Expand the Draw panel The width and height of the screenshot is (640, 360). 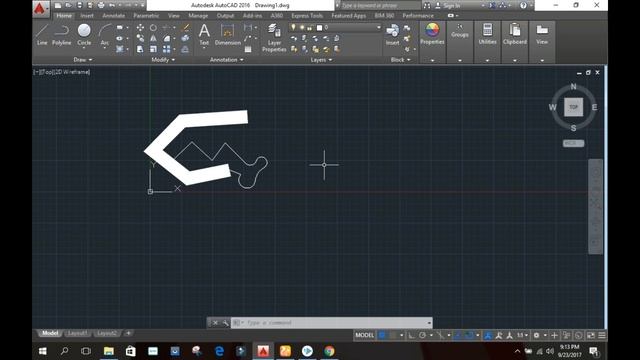82,60
